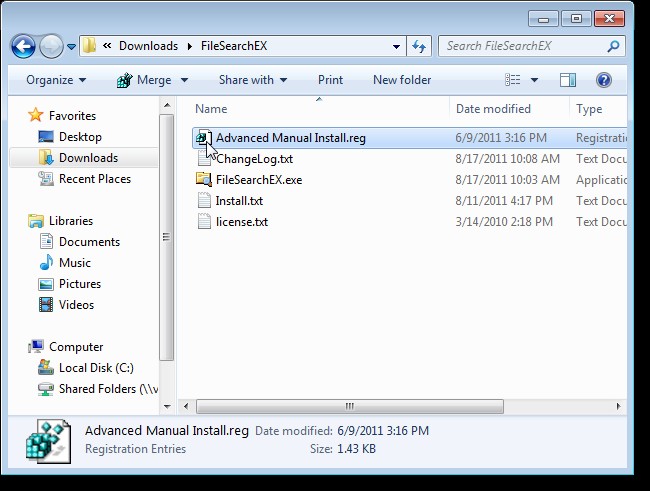Open the Documents library
650x491 pixels.
[89, 242]
